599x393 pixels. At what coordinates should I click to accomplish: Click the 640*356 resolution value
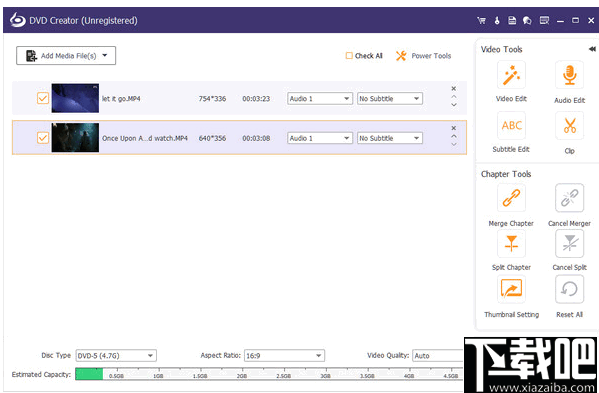[x=212, y=138]
